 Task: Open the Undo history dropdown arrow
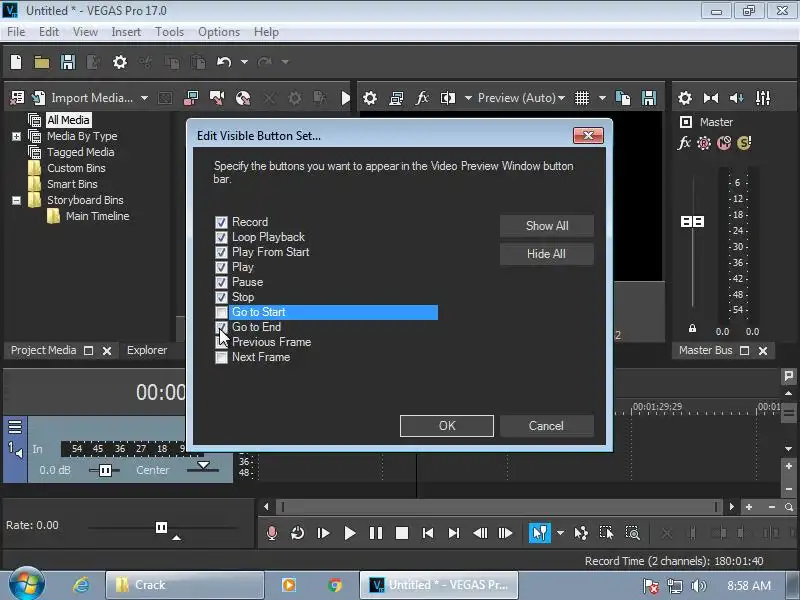[x=244, y=62]
